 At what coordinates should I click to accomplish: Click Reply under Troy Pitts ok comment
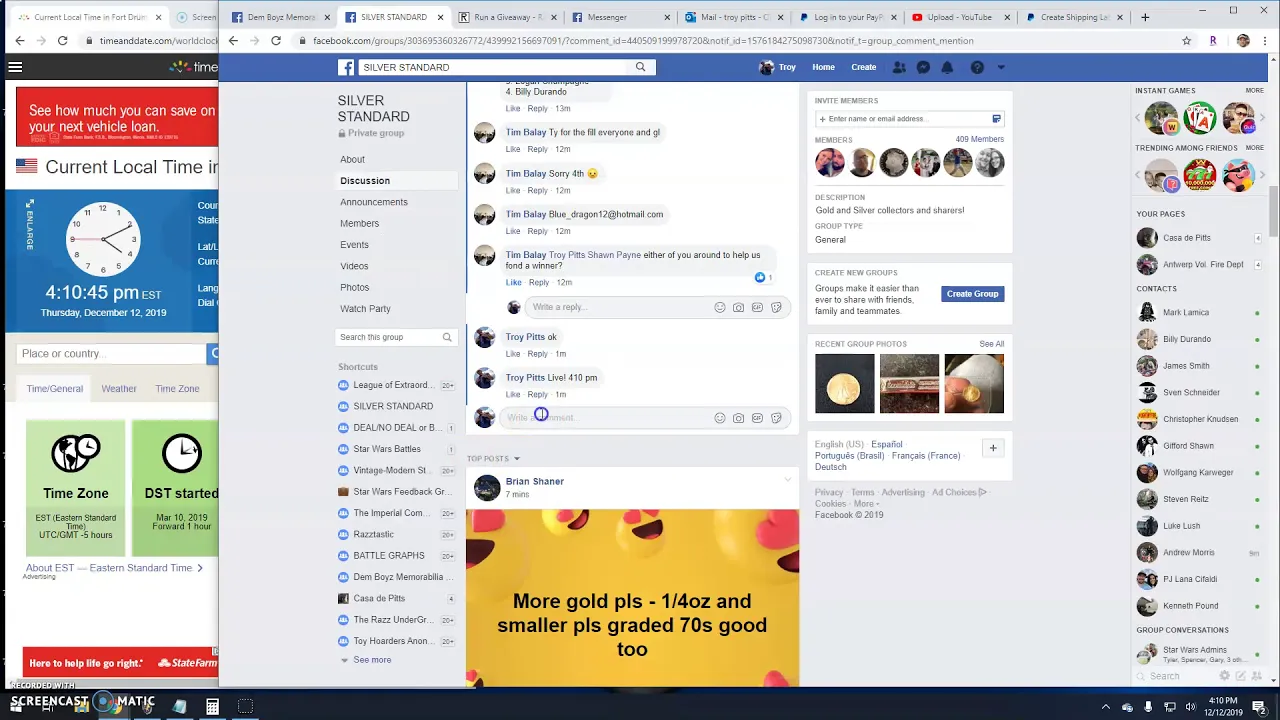coord(537,354)
